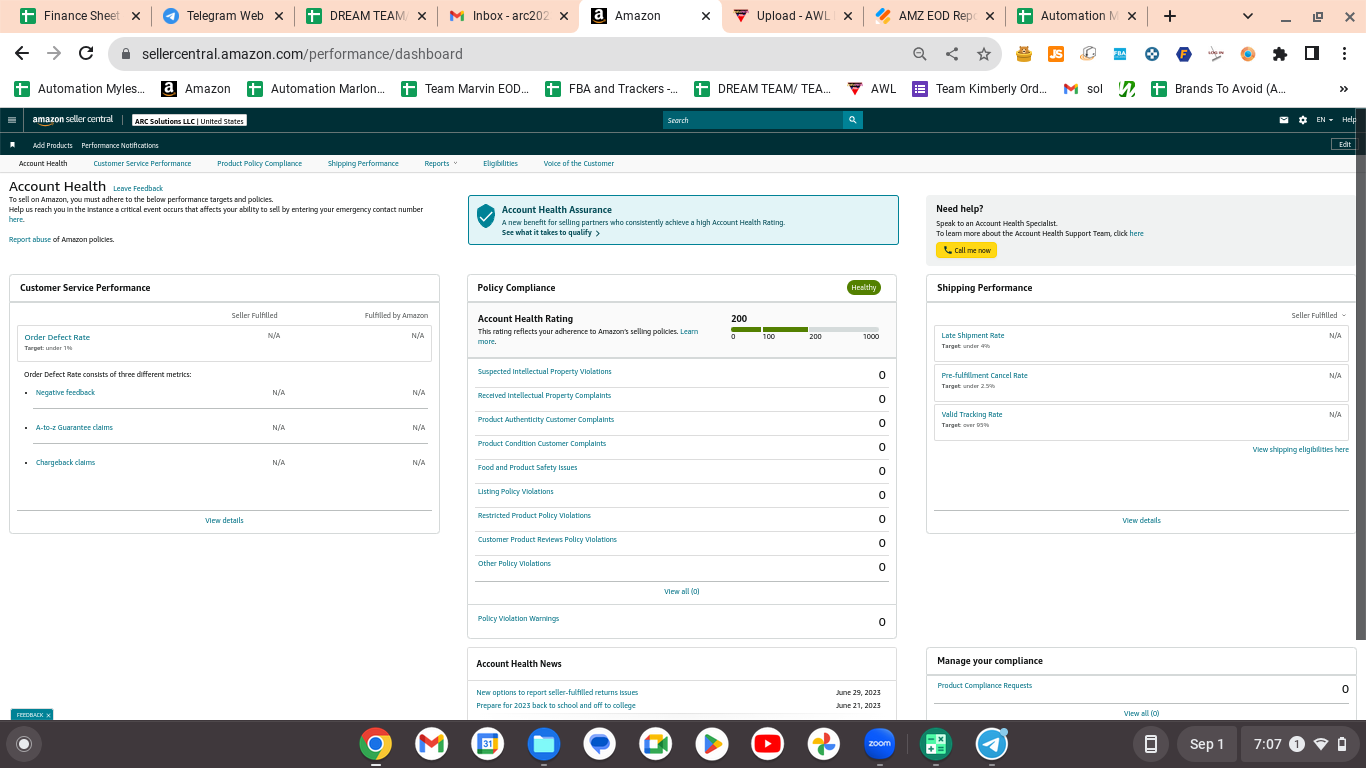
Task: Open the Chrome three-dot menu
Action: point(1344,54)
